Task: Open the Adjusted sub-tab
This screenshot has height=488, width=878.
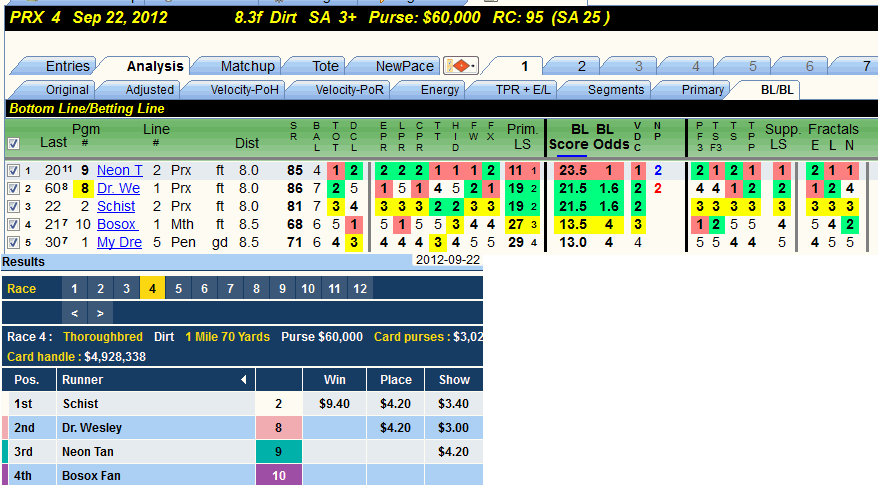Action: point(144,90)
